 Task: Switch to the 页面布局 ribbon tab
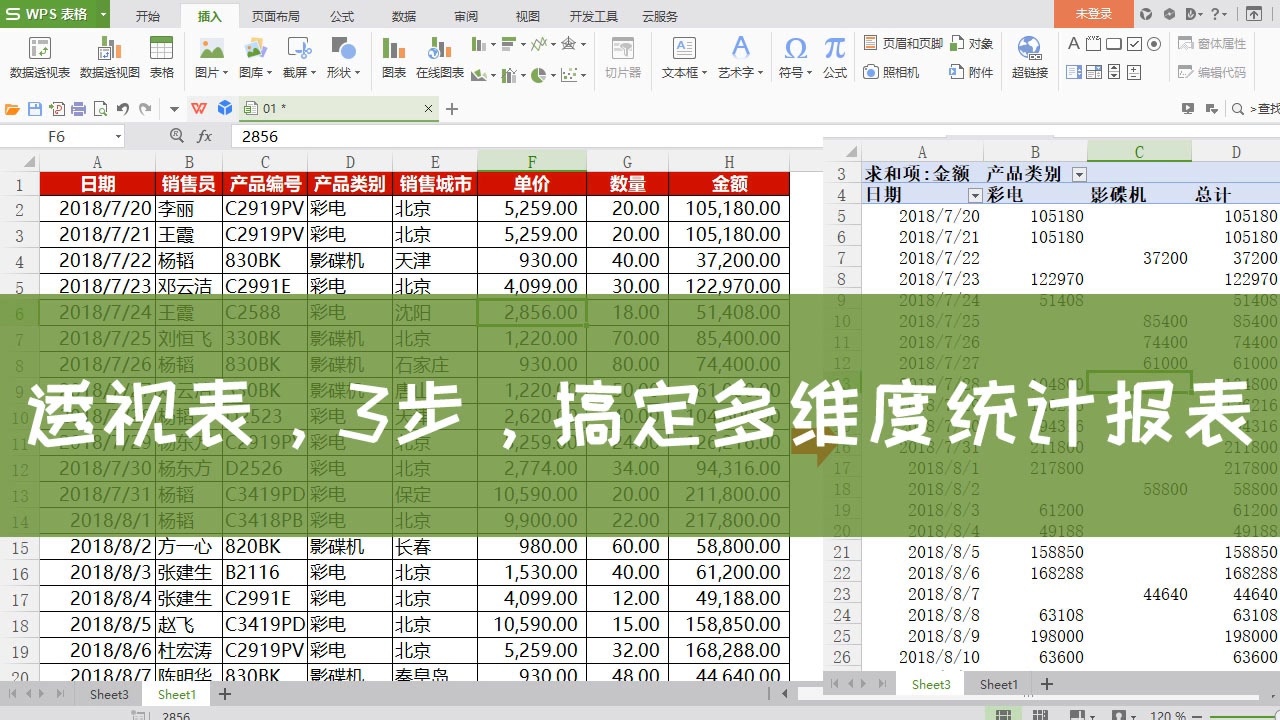click(275, 16)
